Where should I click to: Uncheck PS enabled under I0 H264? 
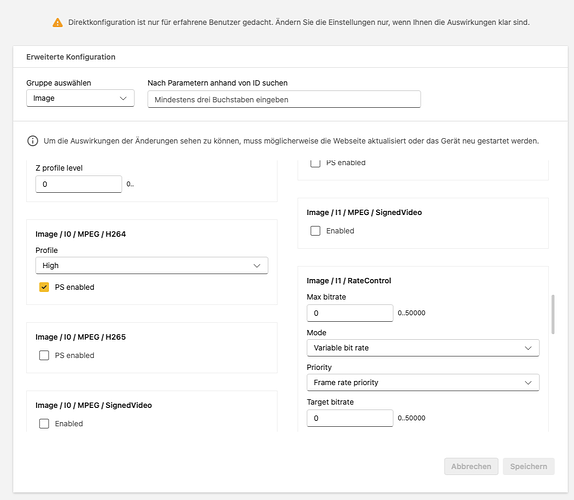tap(44, 287)
